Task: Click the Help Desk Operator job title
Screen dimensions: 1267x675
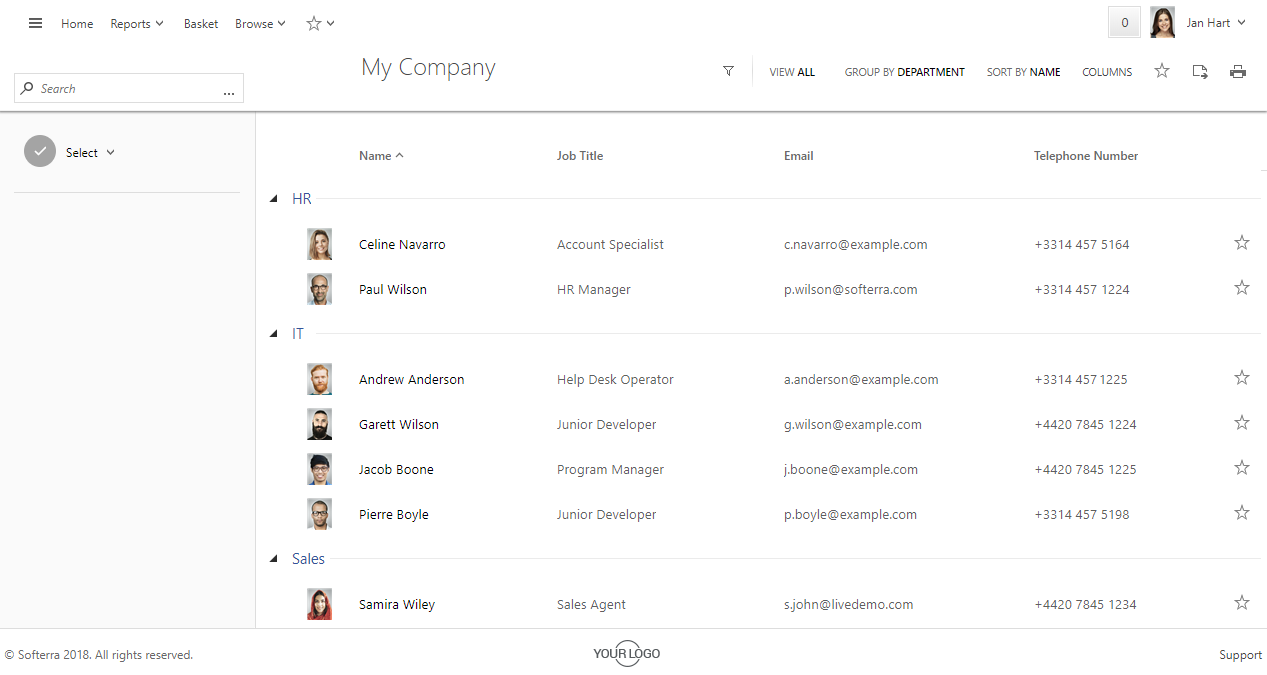Action: (615, 380)
